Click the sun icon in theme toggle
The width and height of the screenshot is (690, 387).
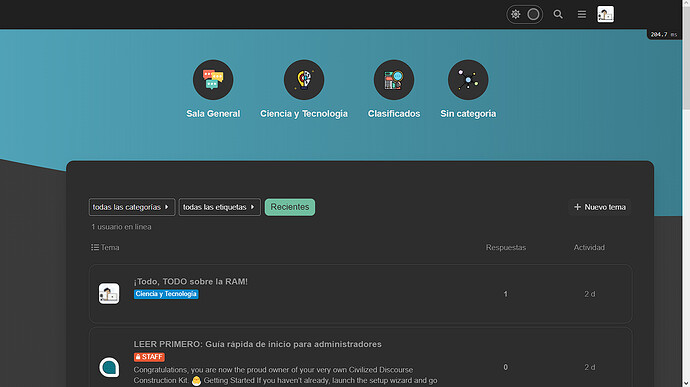(515, 15)
